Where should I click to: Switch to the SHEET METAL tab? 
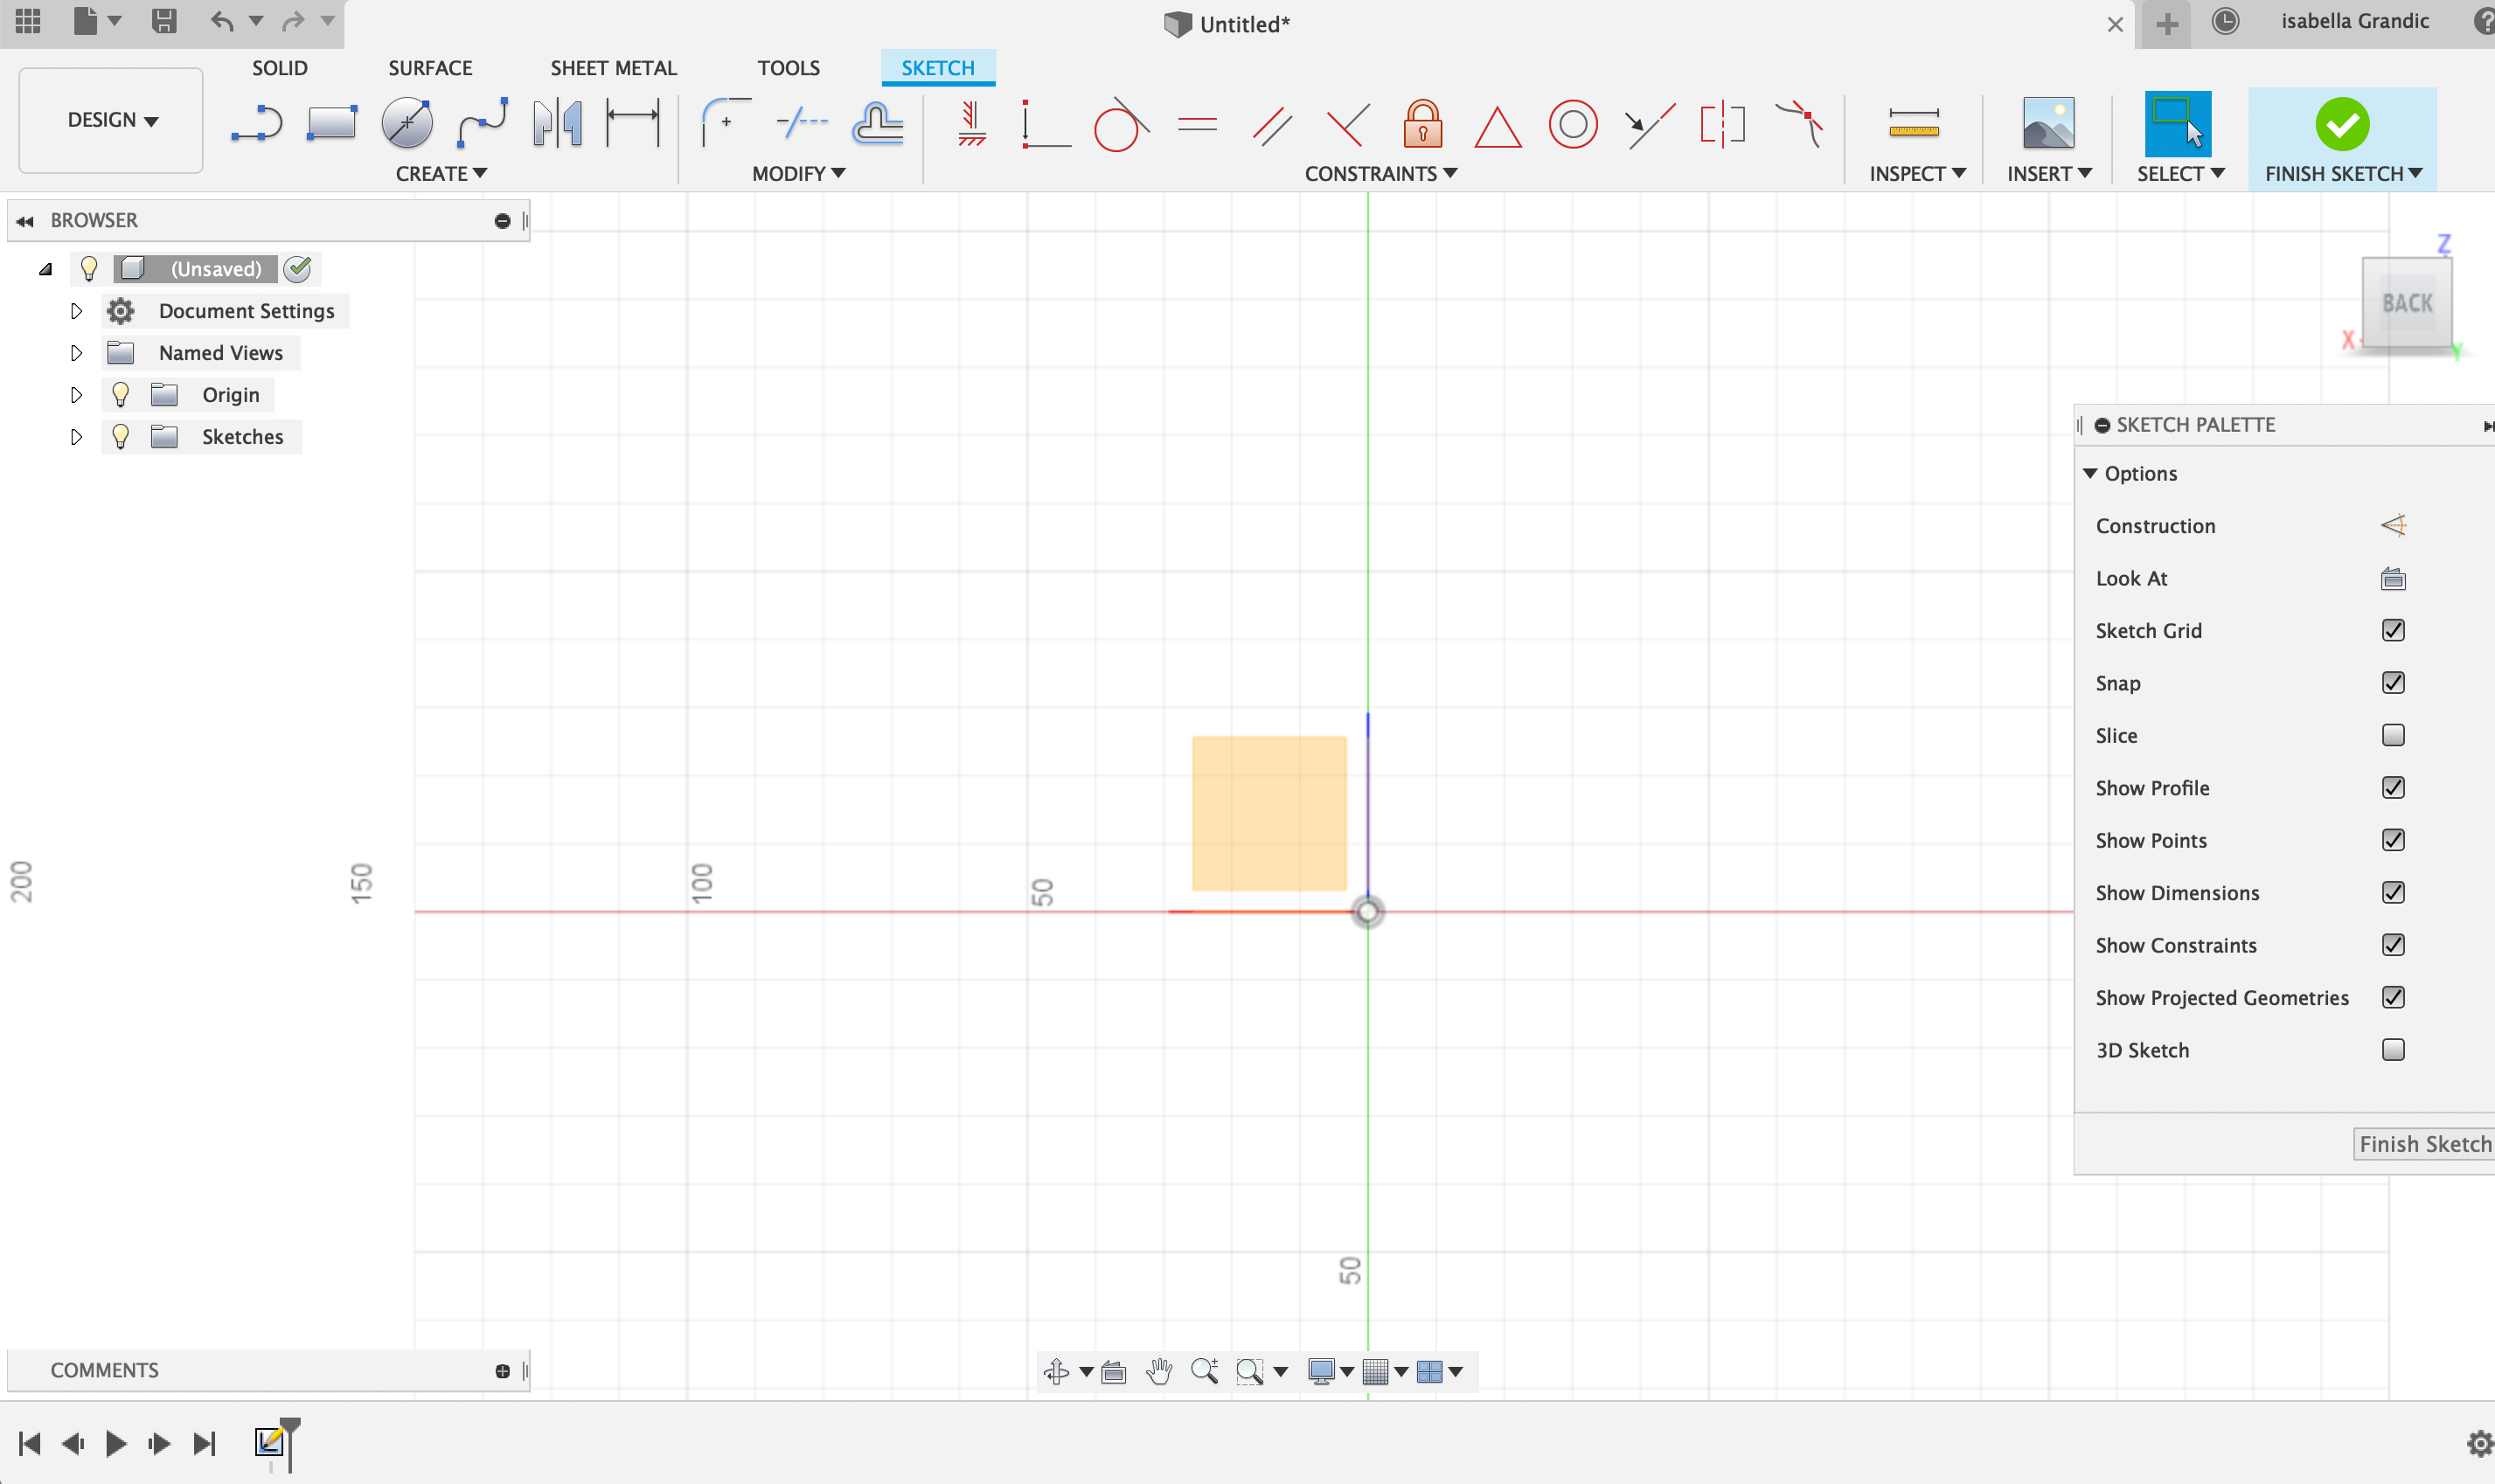coord(613,68)
